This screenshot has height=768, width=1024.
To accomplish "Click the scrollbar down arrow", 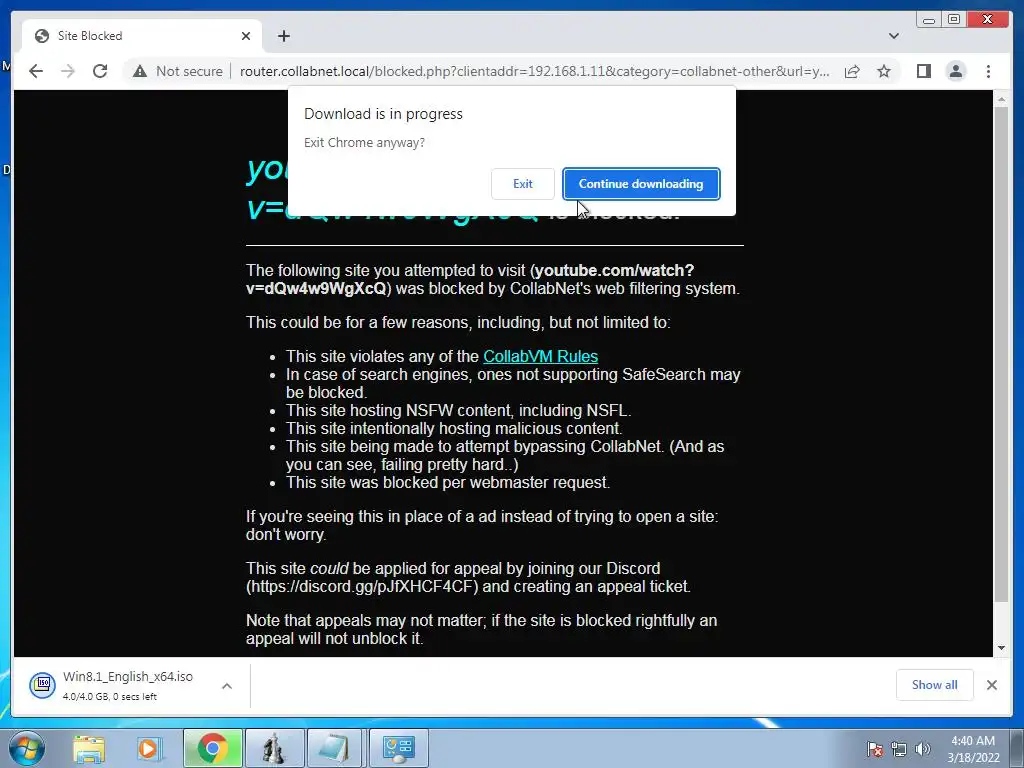I will click(1001, 648).
